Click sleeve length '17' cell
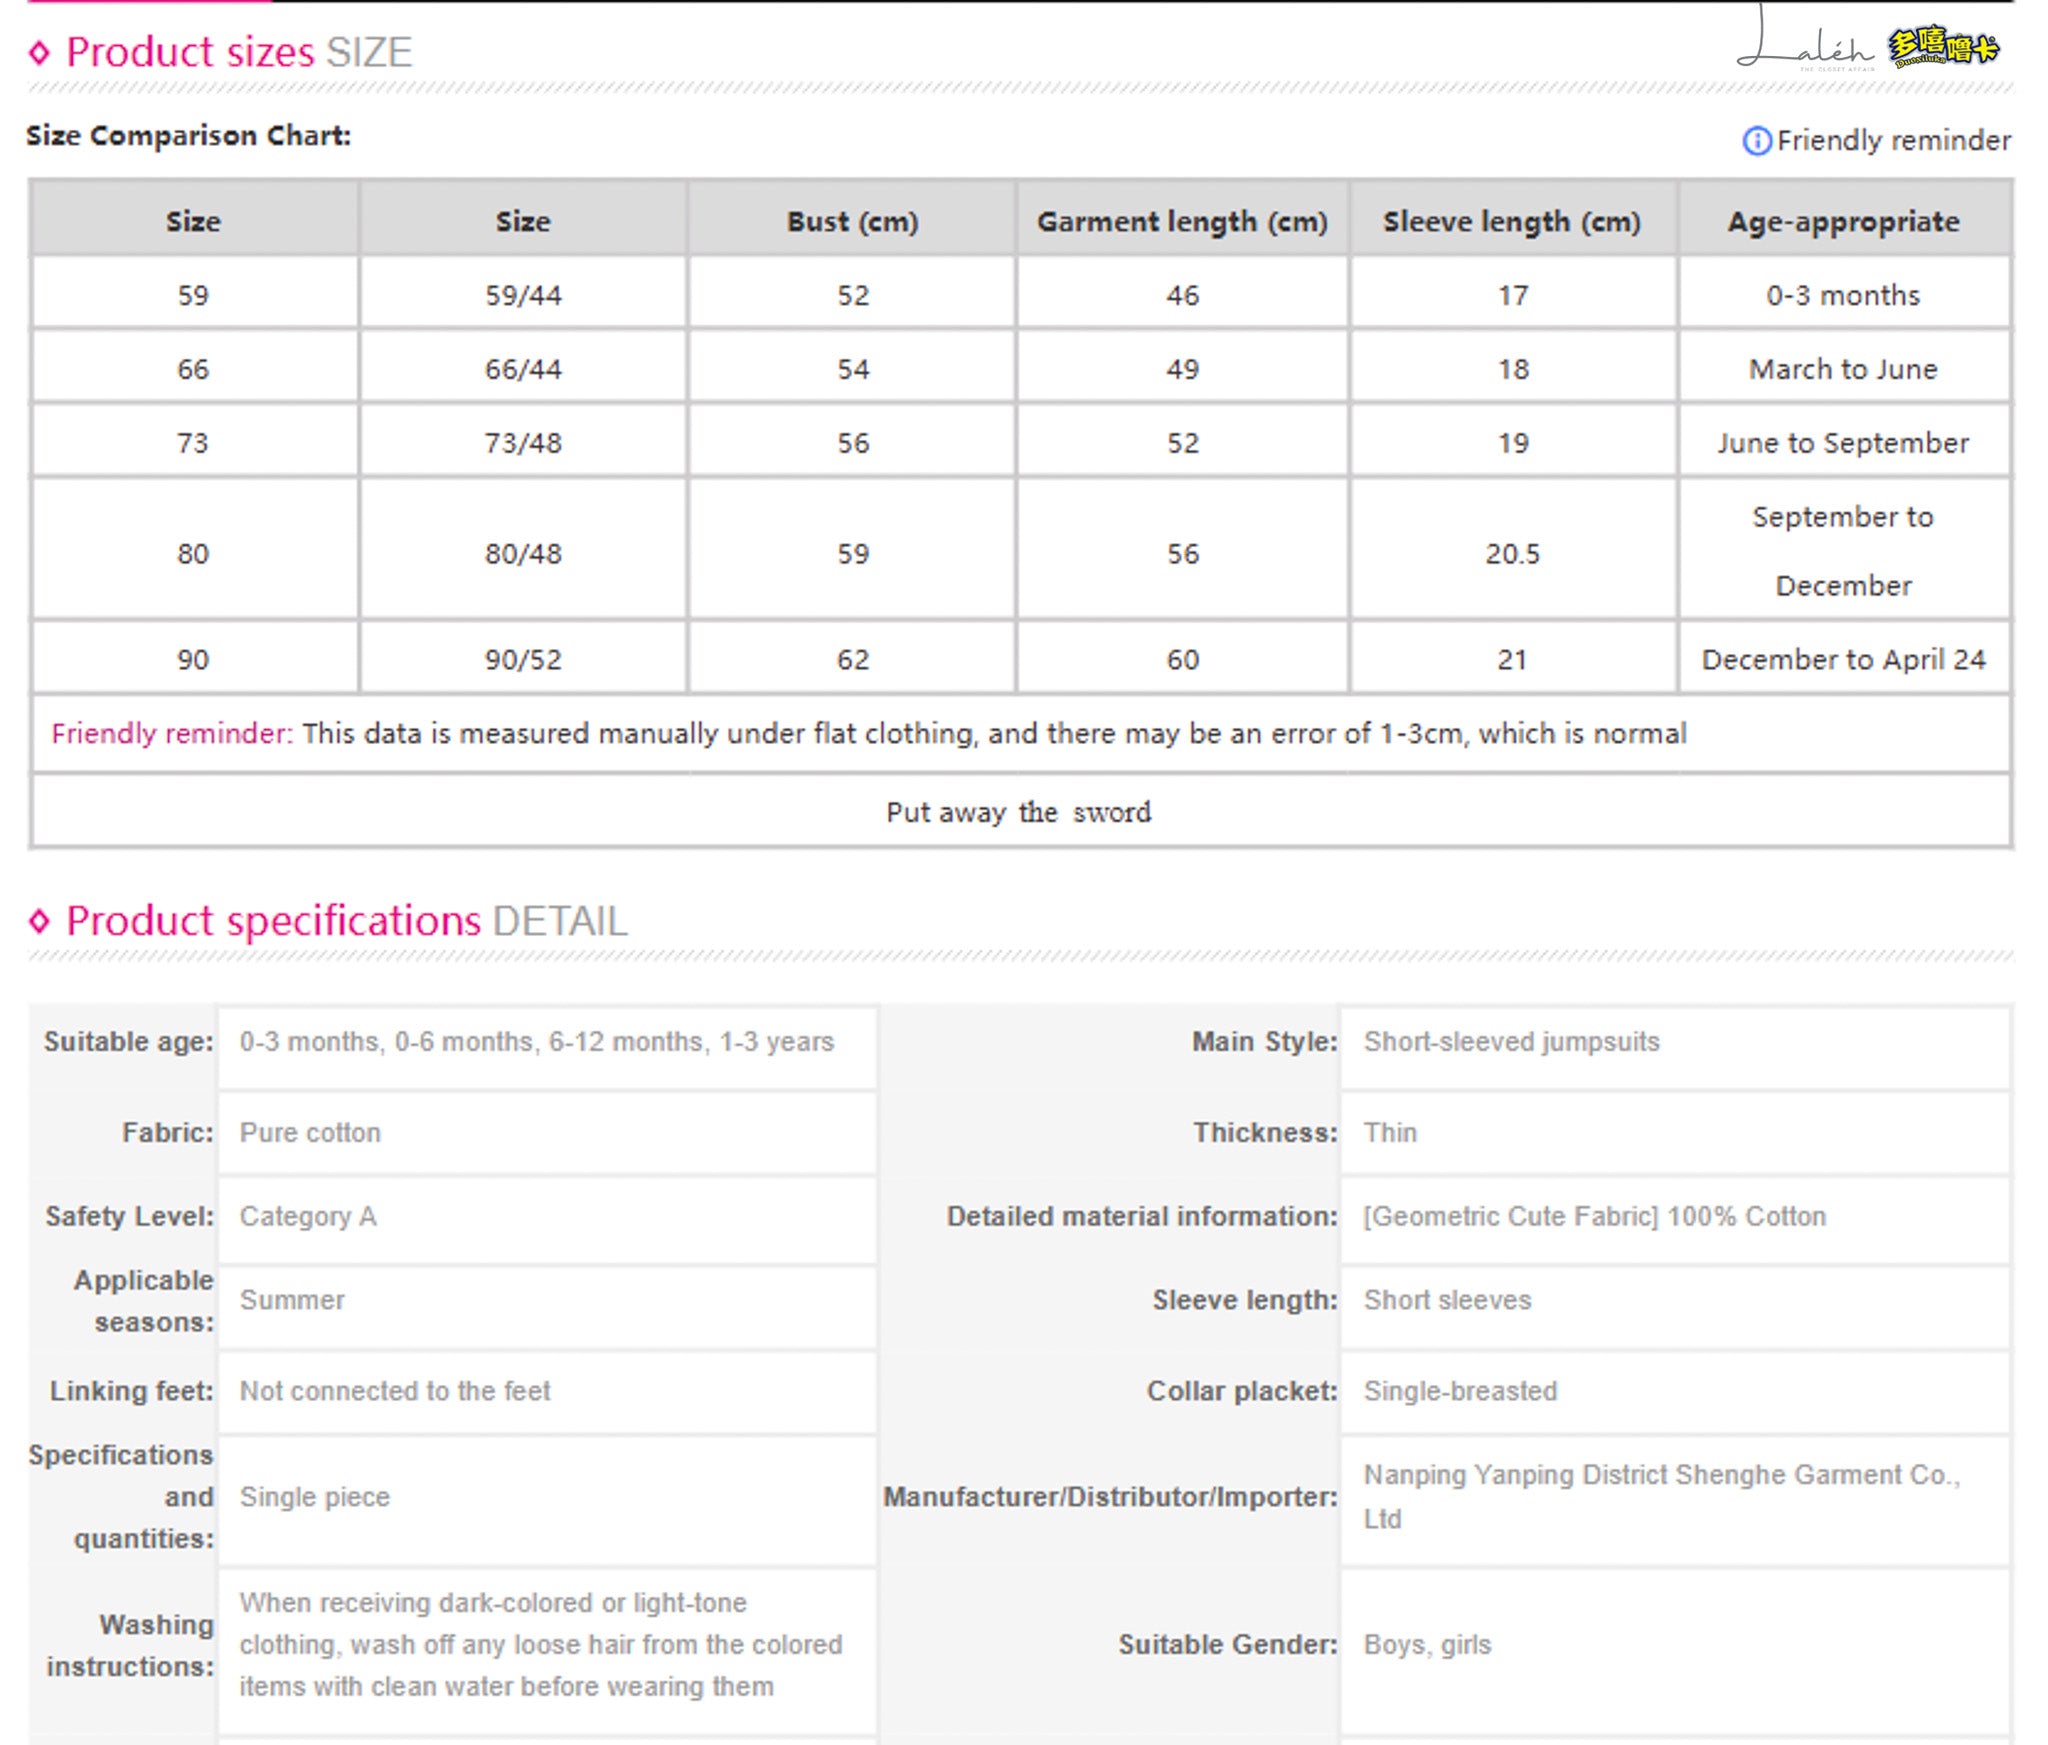Viewport: 2048px width, 1745px height. pyautogui.click(x=1512, y=295)
